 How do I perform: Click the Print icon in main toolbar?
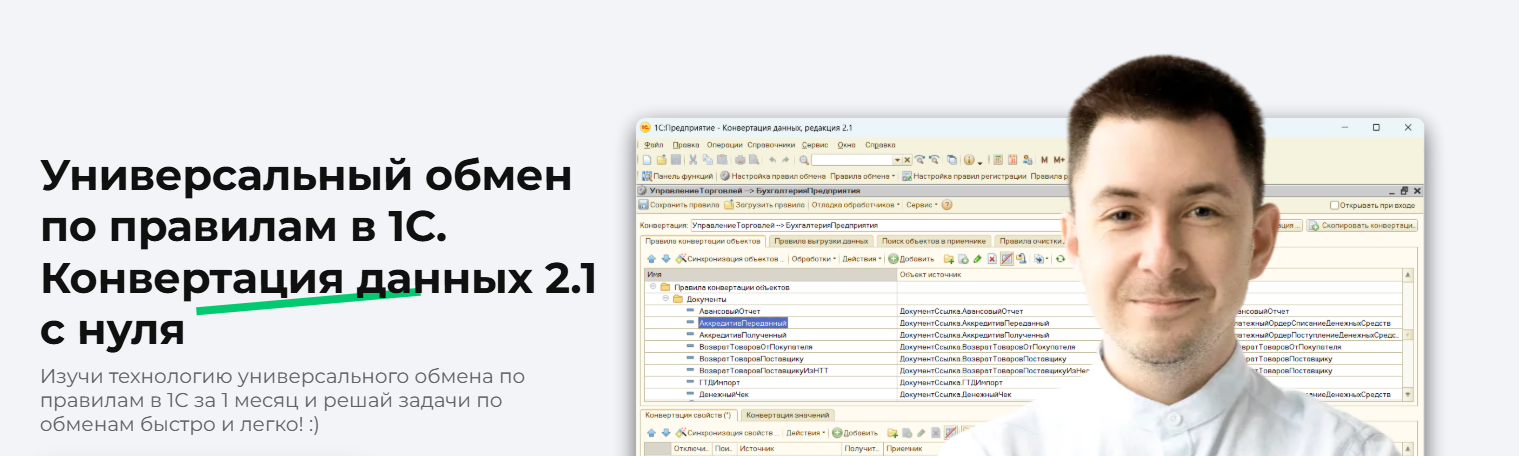pos(740,160)
